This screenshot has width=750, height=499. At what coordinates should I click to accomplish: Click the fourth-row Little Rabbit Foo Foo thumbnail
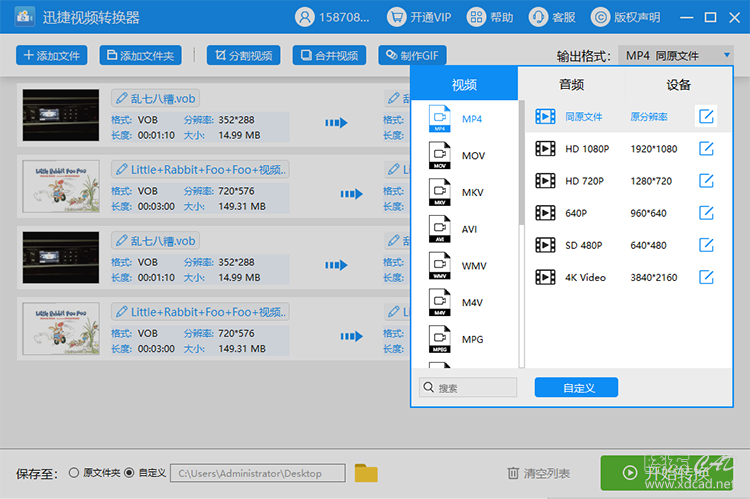(x=61, y=329)
